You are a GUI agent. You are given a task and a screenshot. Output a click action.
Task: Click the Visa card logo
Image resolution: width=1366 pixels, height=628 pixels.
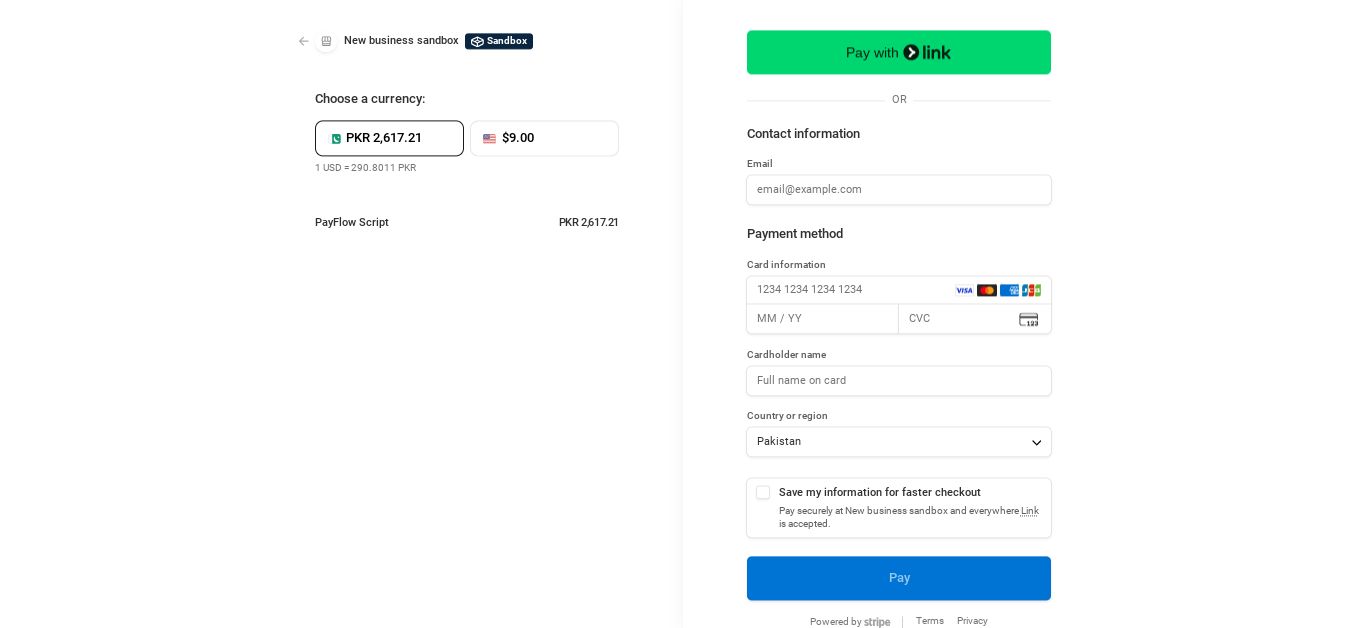tap(964, 291)
